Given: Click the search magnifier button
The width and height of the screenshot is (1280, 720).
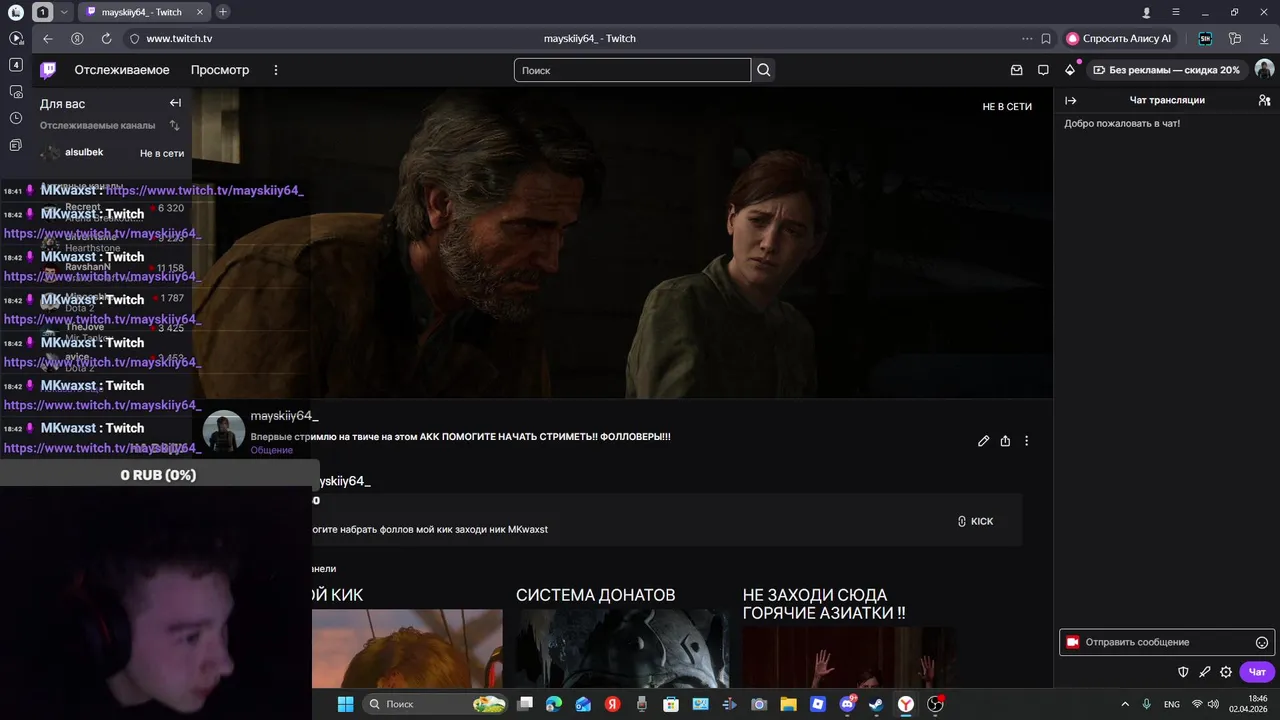Looking at the screenshot, I should click(x=764, y=70).
